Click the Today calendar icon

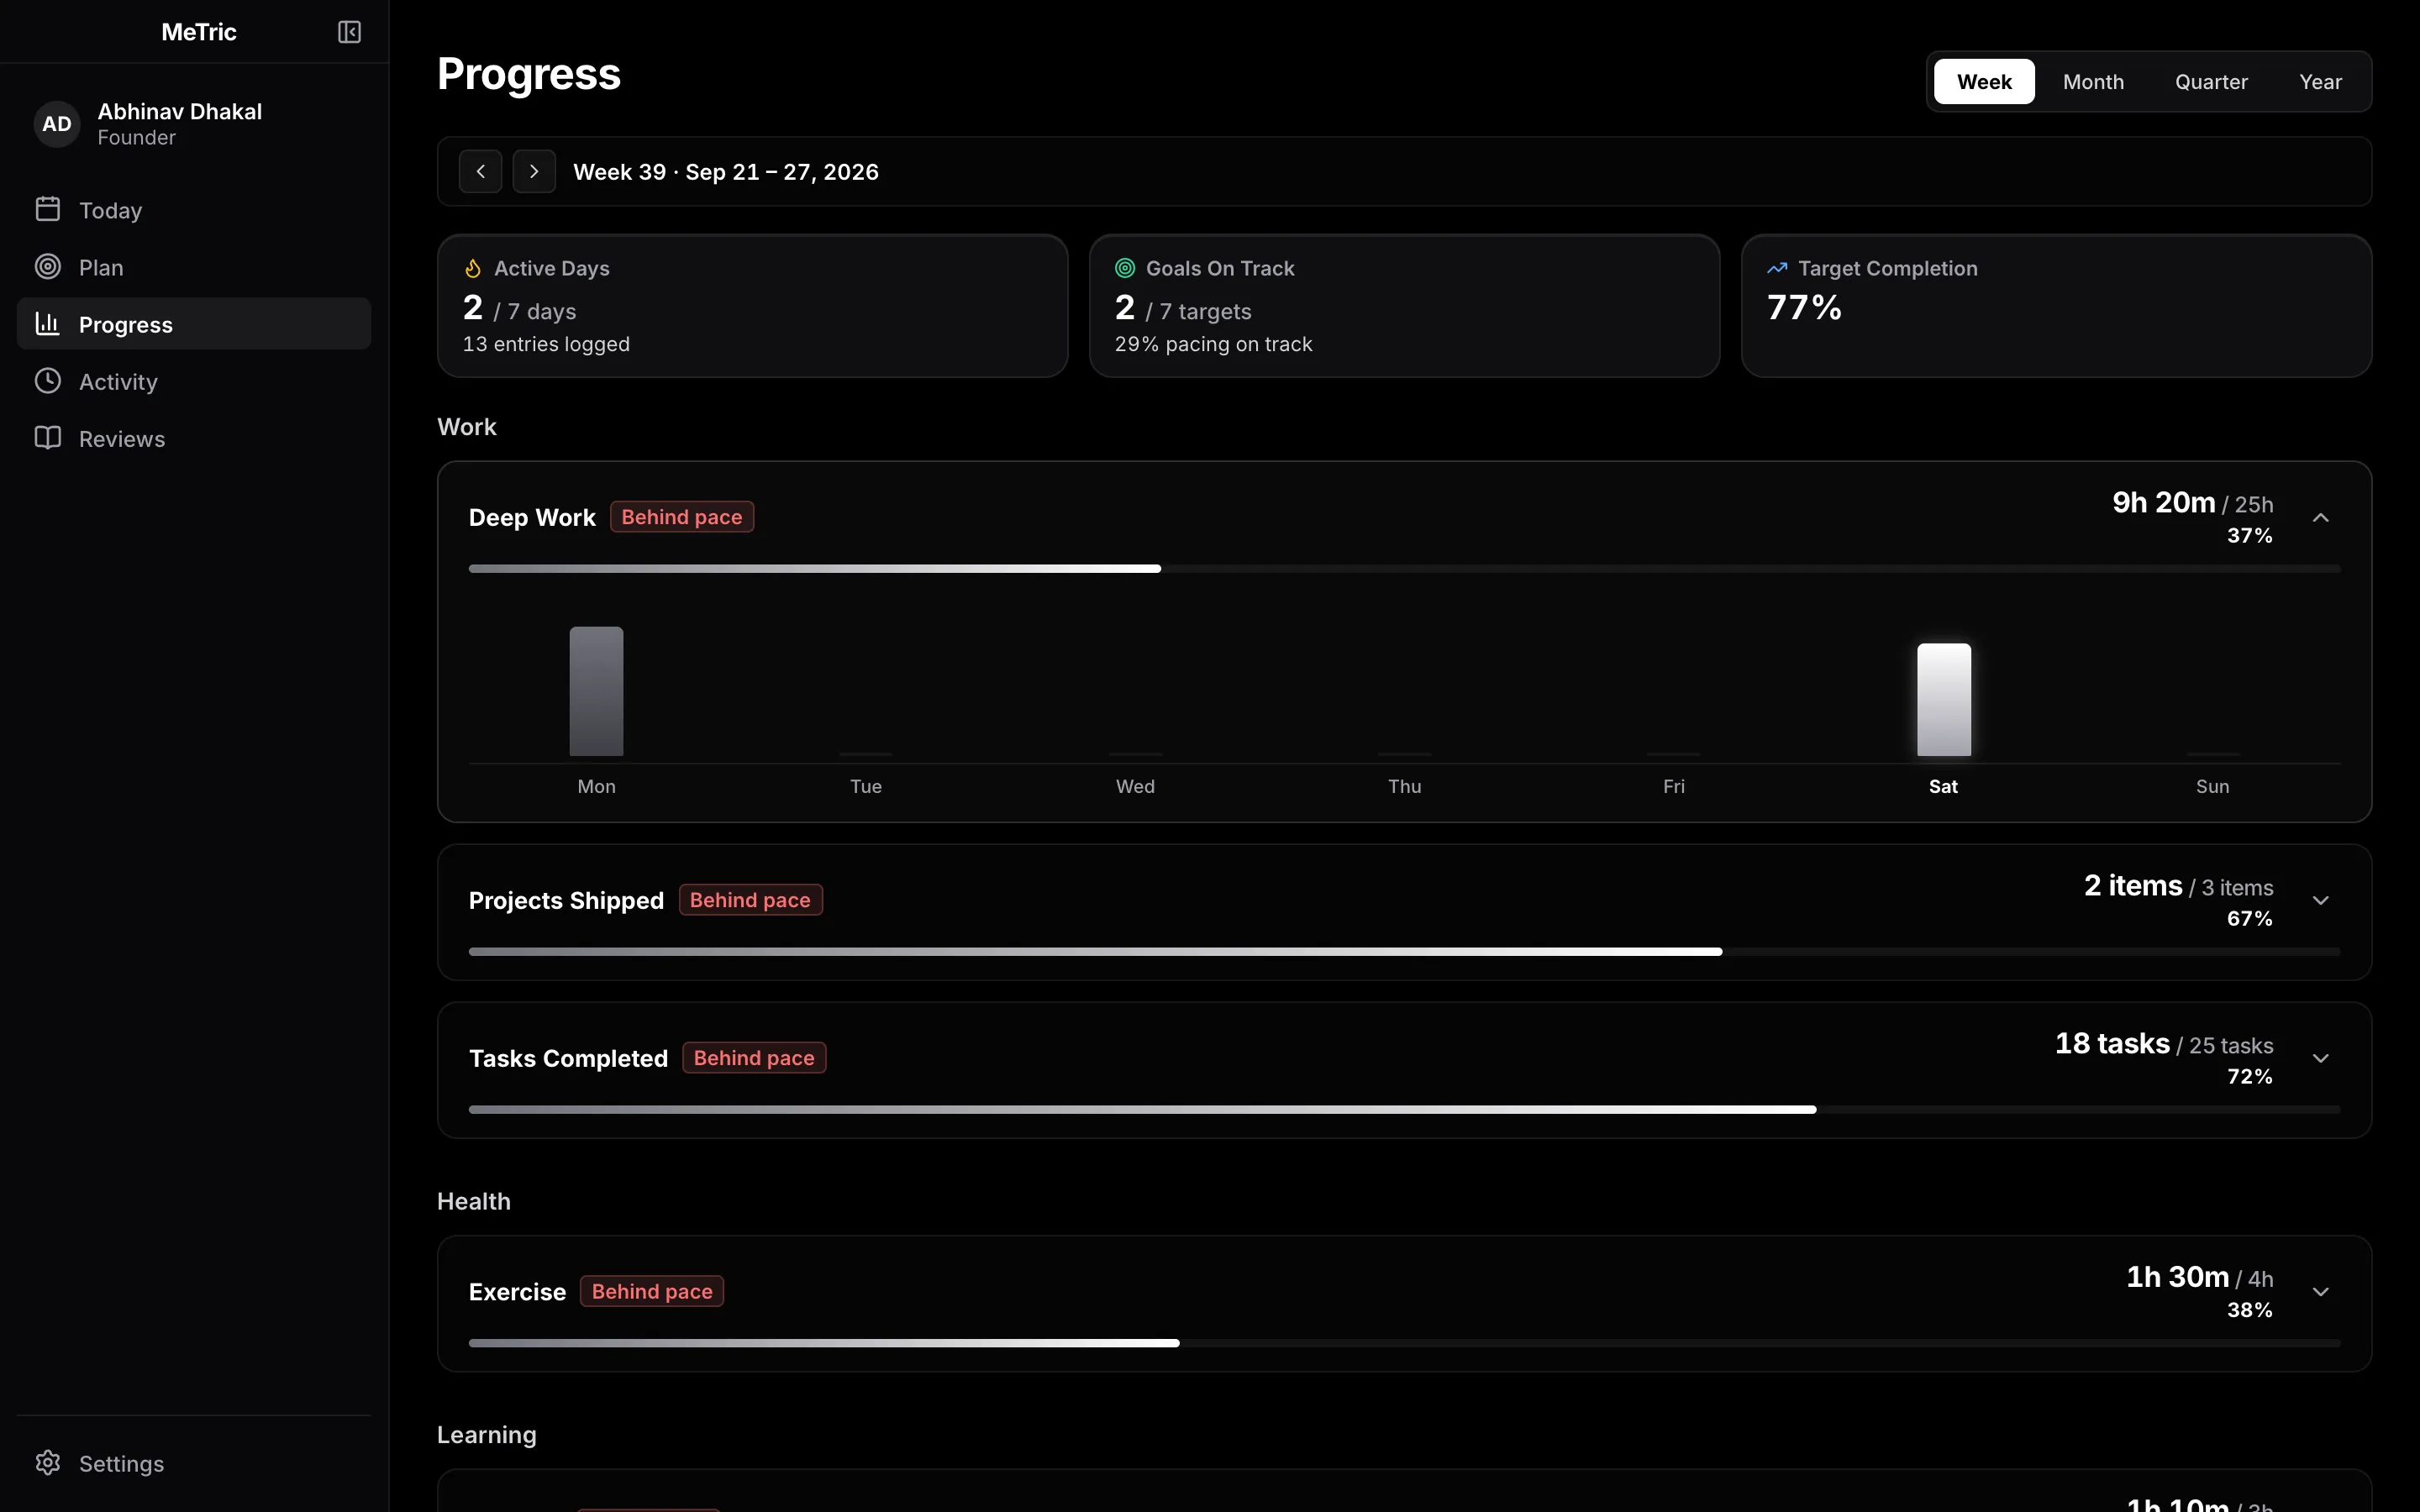(48, 209)
